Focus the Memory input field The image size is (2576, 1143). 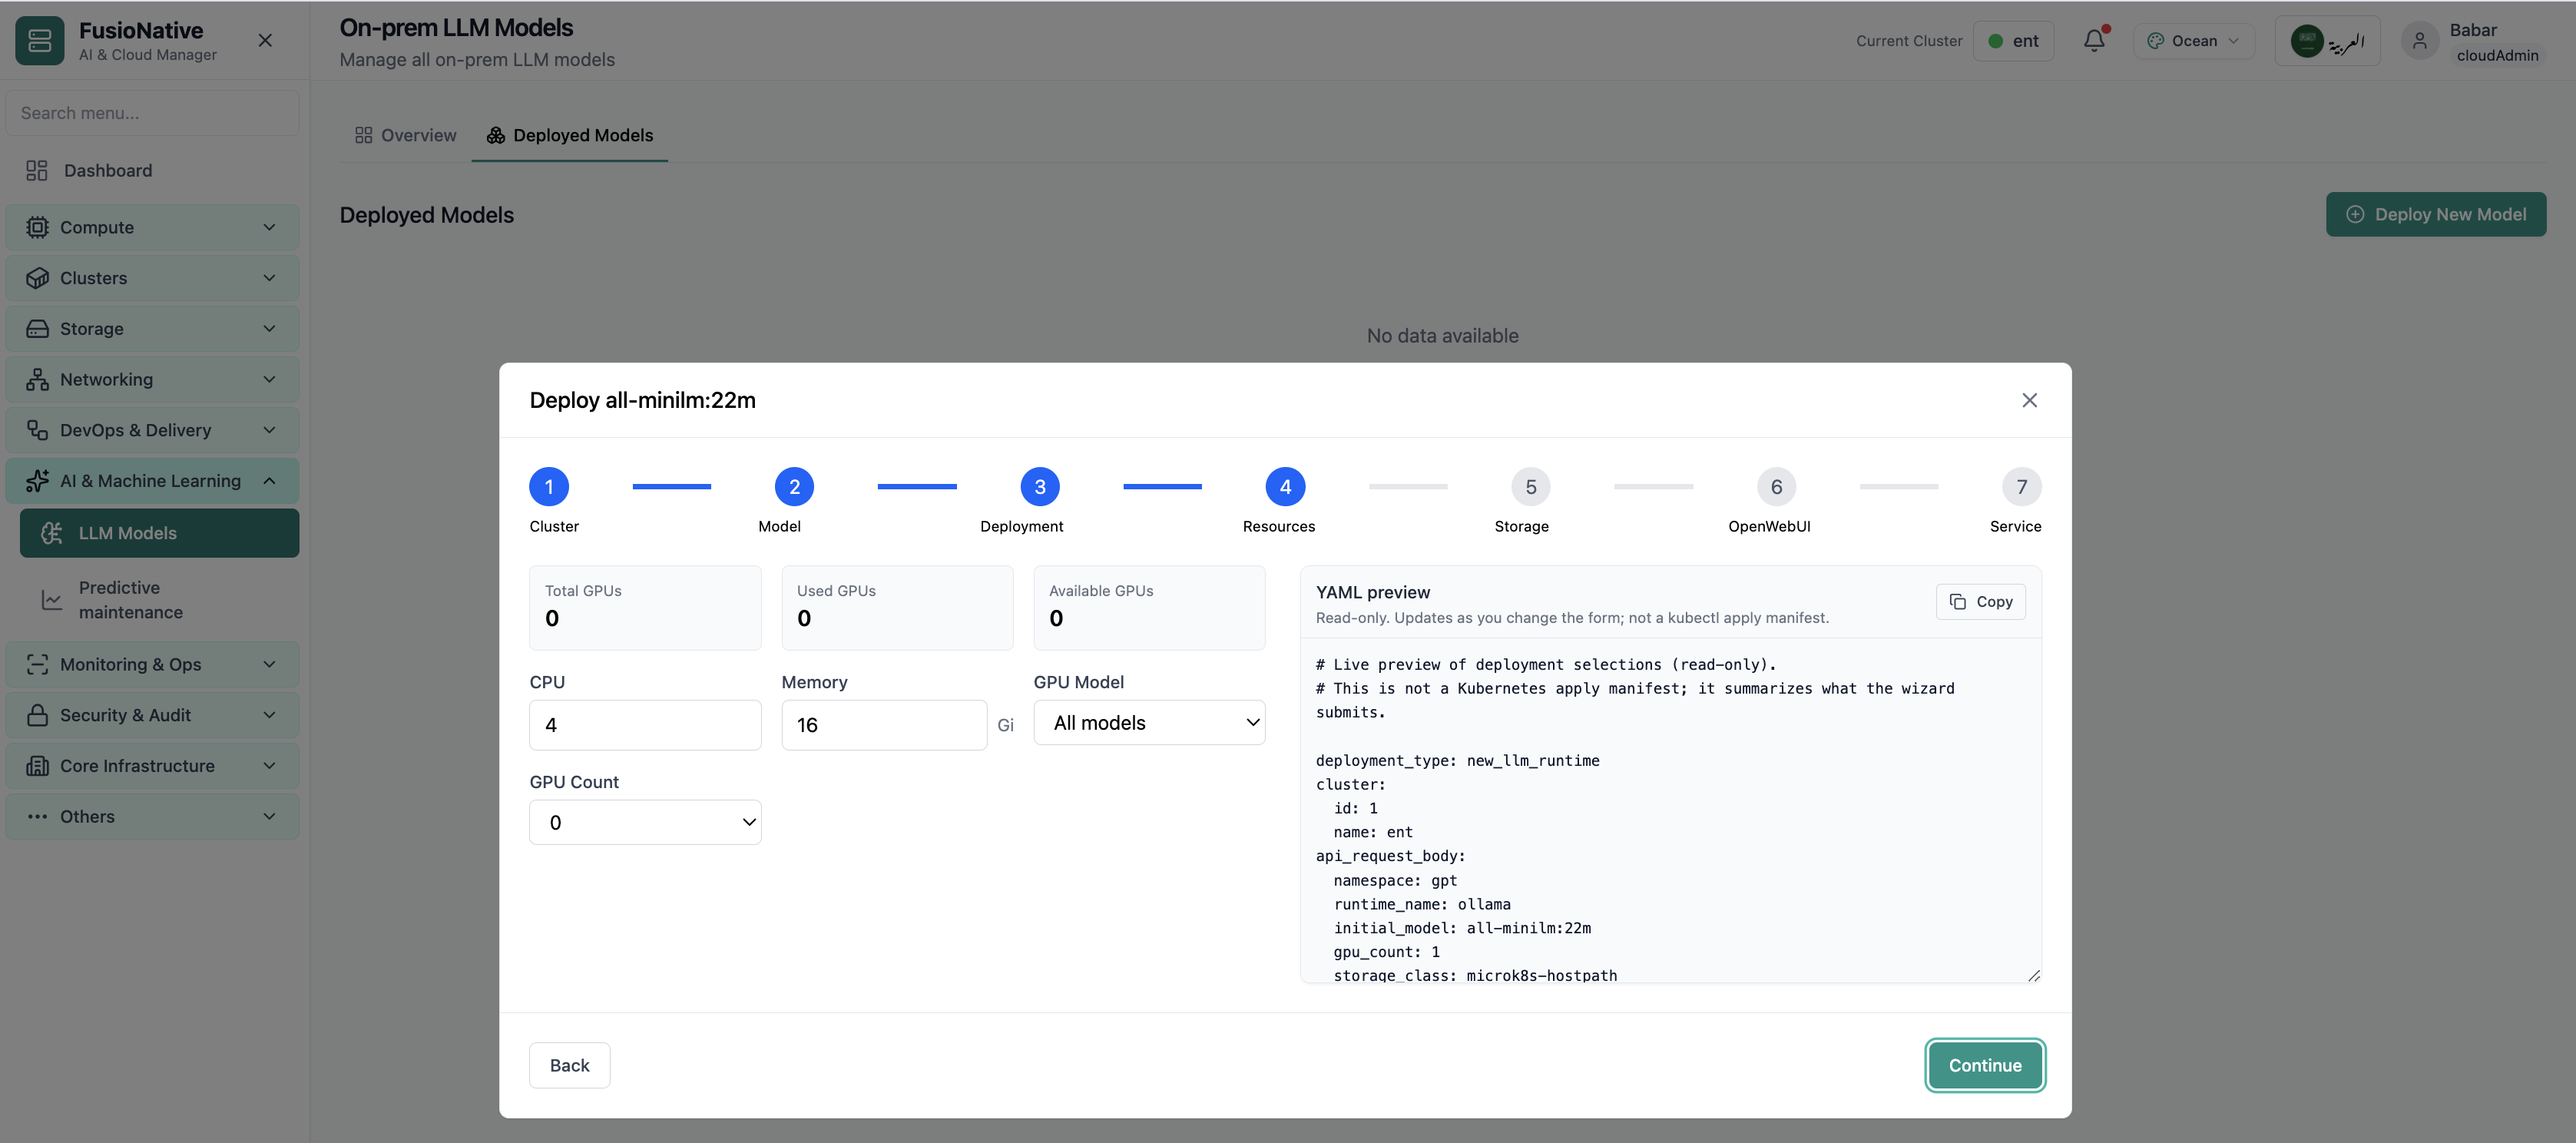[884, 725]
